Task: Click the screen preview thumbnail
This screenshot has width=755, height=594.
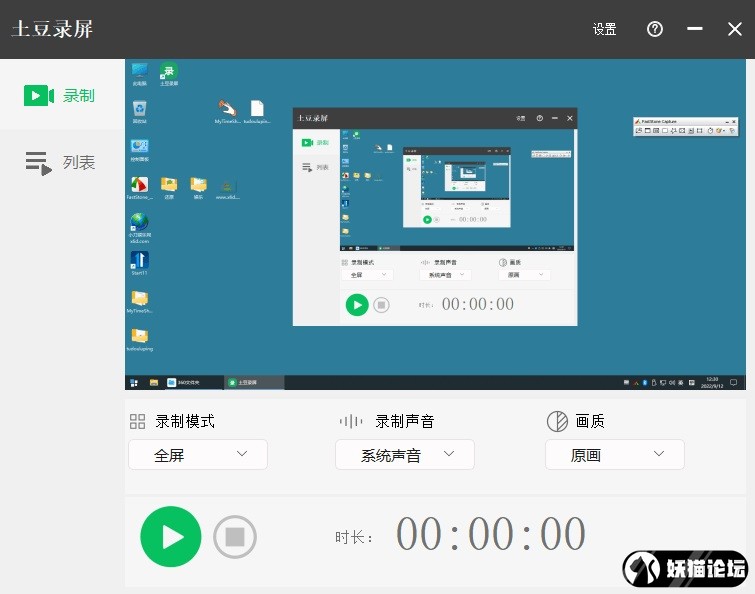Action: click(x=435, y=224)
